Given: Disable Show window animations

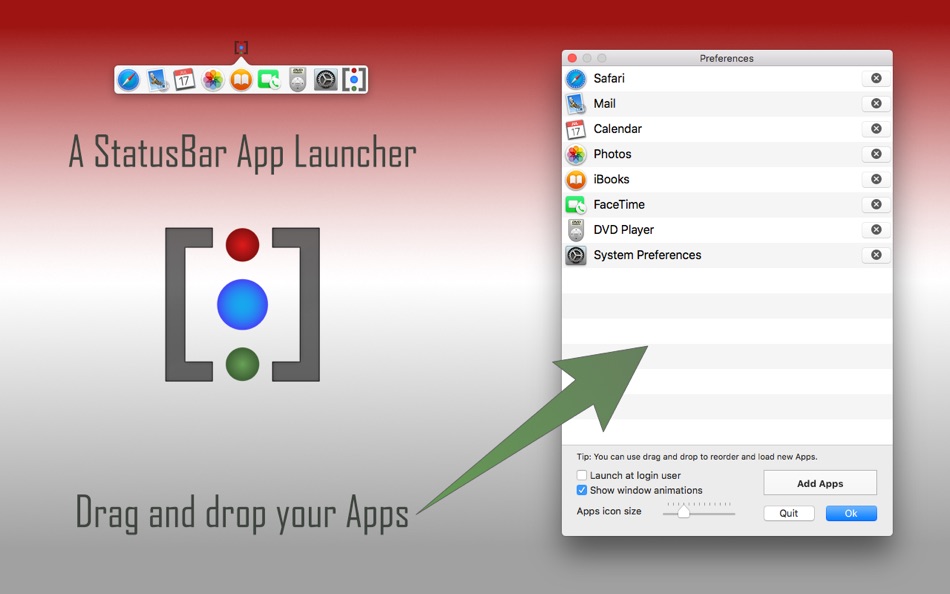Looking at the screenshot, I should pos(581,490).
